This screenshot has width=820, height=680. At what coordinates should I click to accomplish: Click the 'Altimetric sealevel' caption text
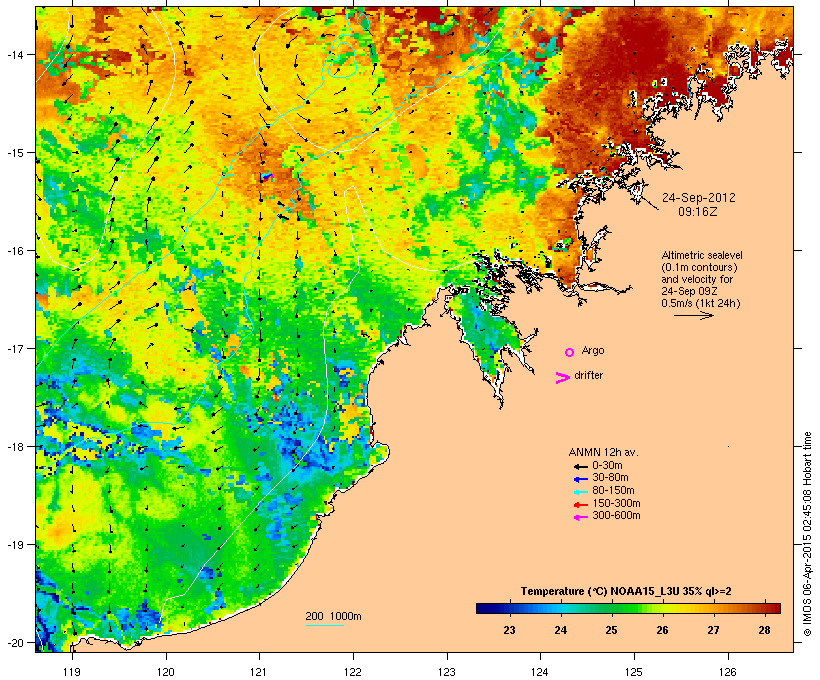702,255
